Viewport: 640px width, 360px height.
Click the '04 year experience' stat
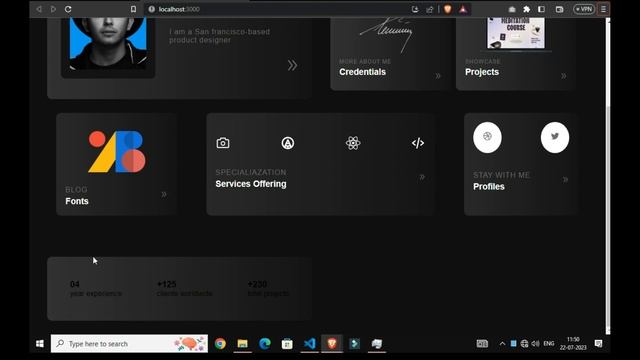point(96,289)
